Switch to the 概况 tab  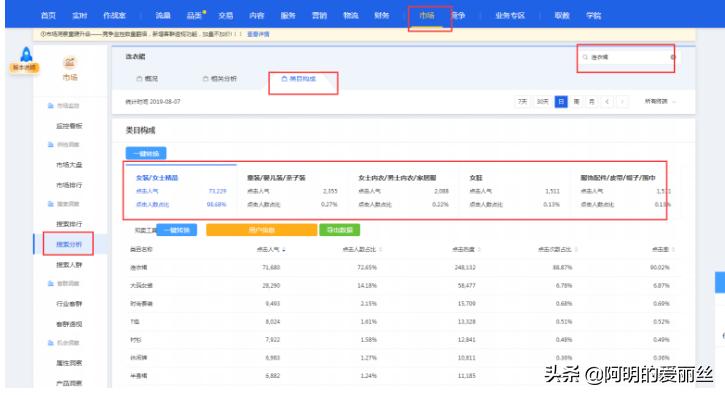[147, 79]
